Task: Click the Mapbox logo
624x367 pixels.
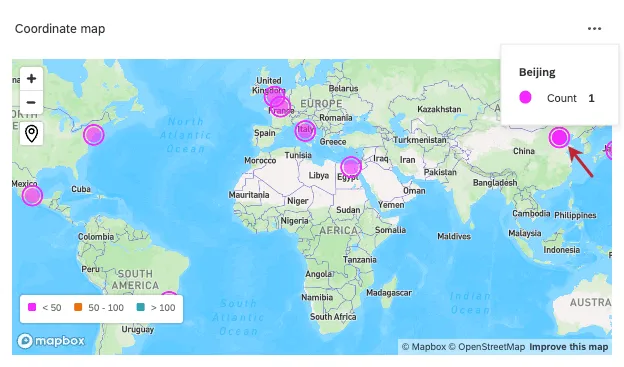Action: (51, 341)
